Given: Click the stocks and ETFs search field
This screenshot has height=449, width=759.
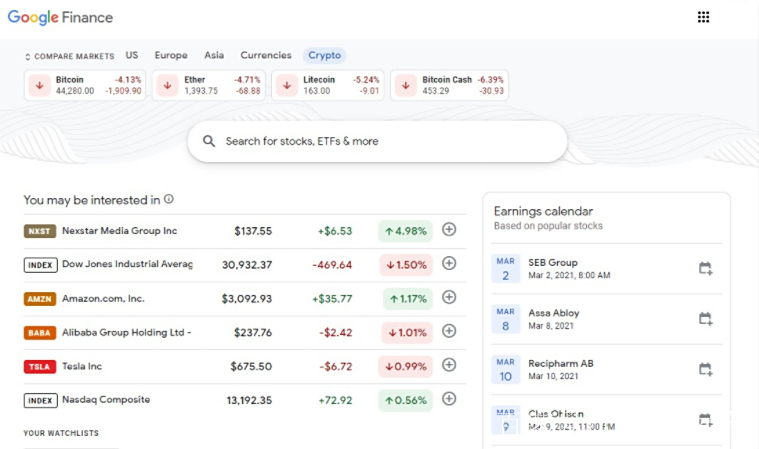Looking at the screenshot, I should [378, 141].
